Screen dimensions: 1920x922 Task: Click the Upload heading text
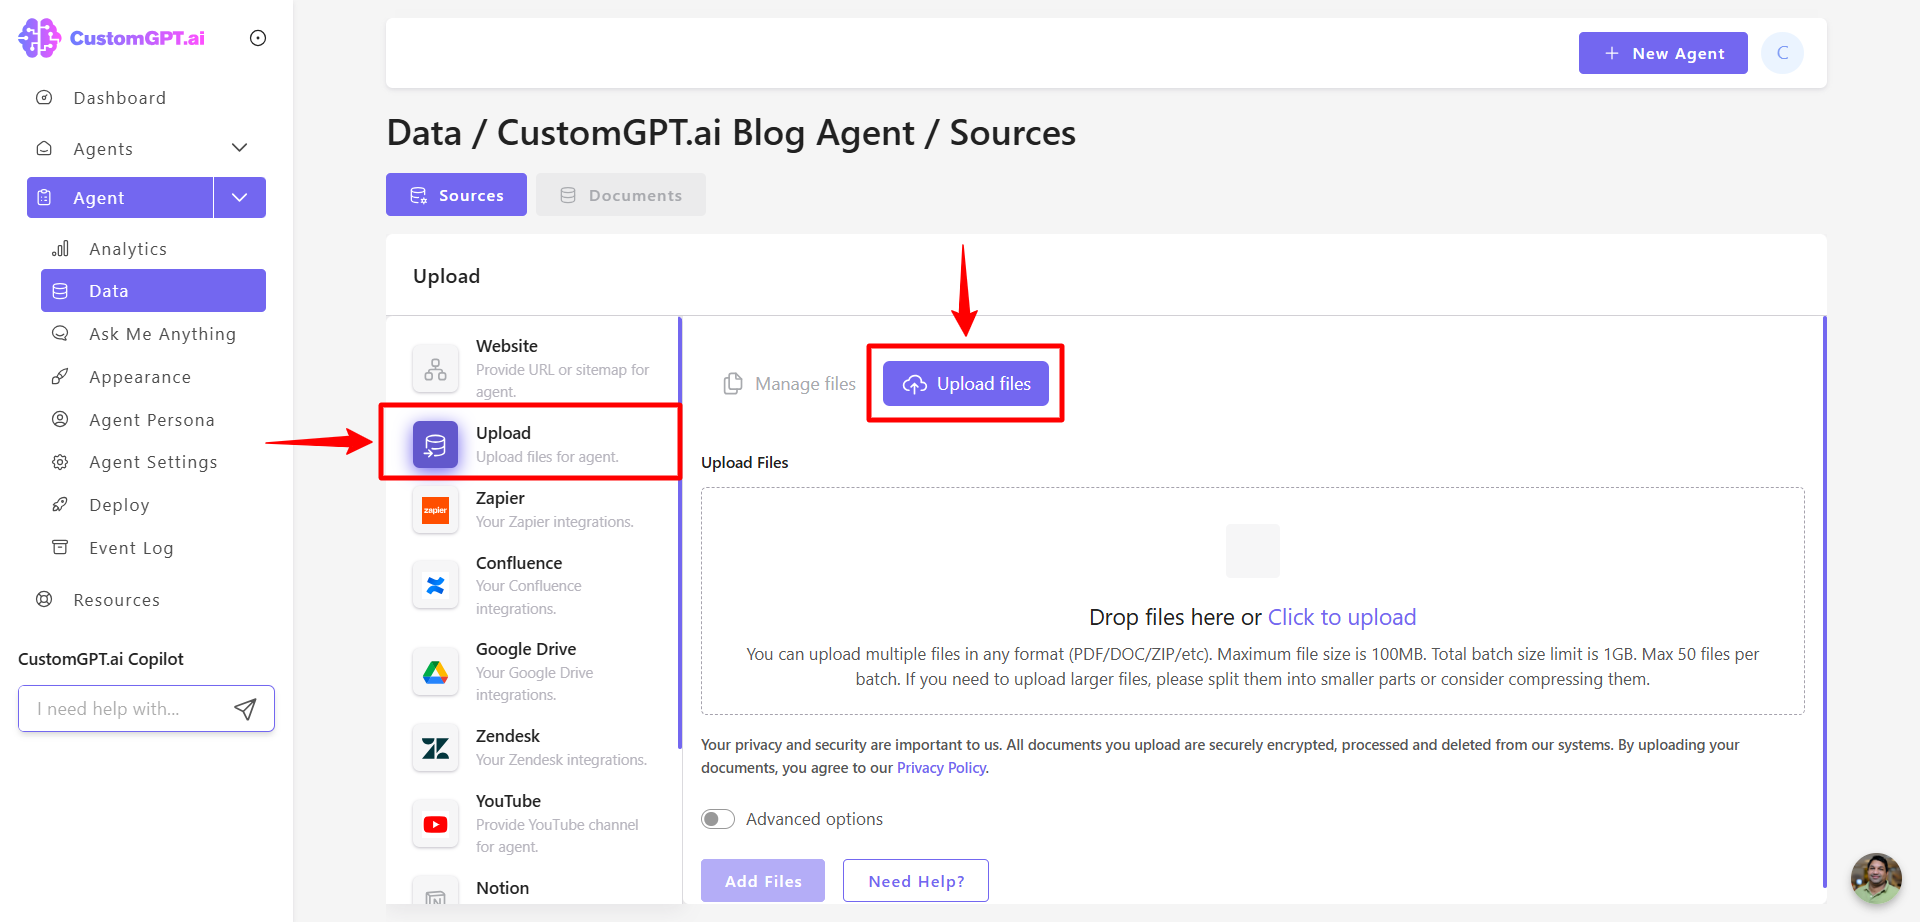pyautogui.click(x=446, y=276)
